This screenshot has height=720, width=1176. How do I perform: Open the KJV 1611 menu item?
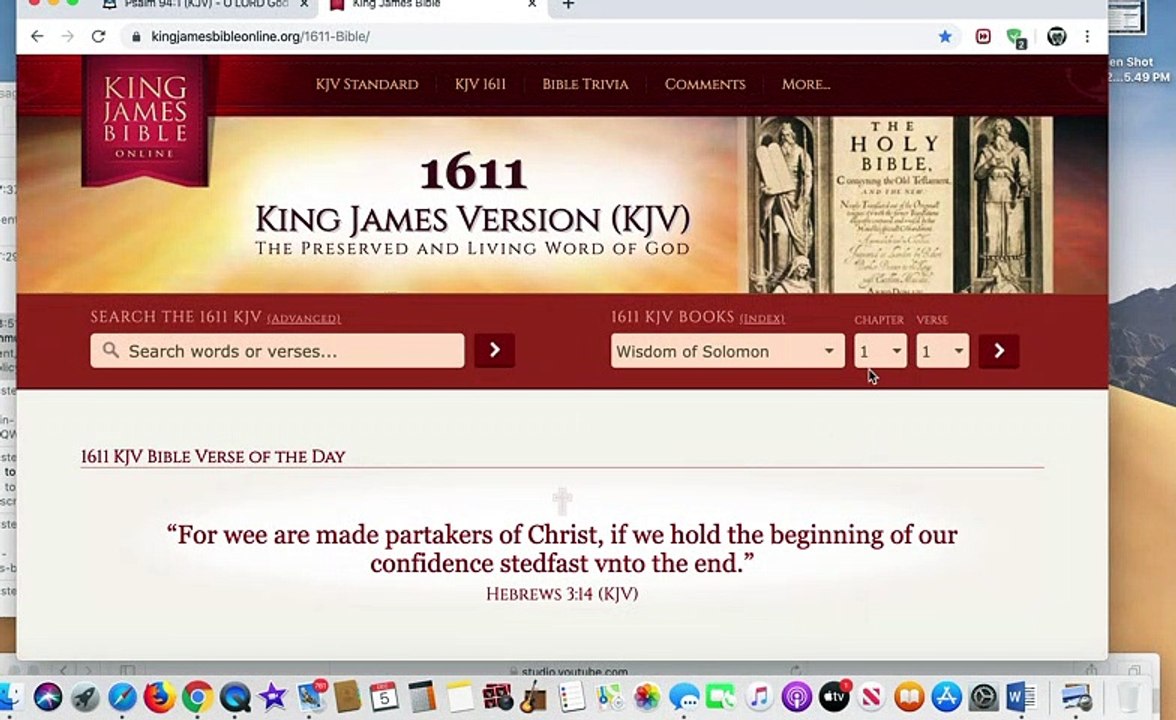coord(480,84)
